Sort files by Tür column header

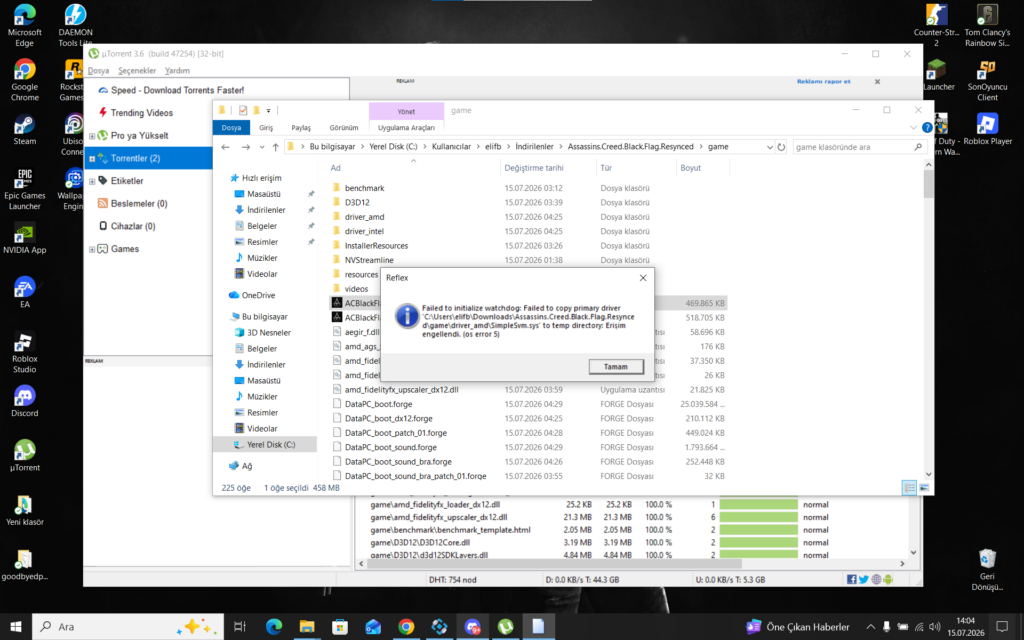pos(606,168)
